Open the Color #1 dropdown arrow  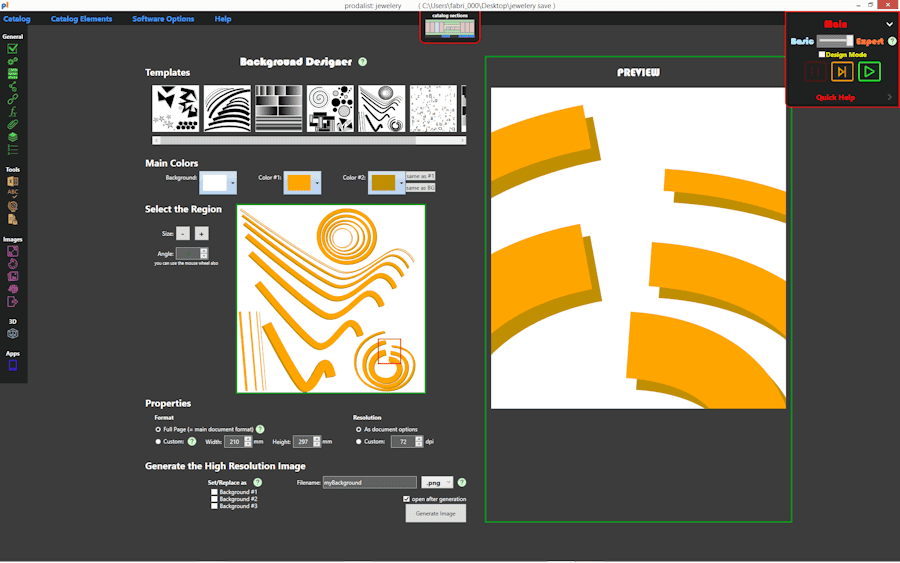[x=317, y=183]
